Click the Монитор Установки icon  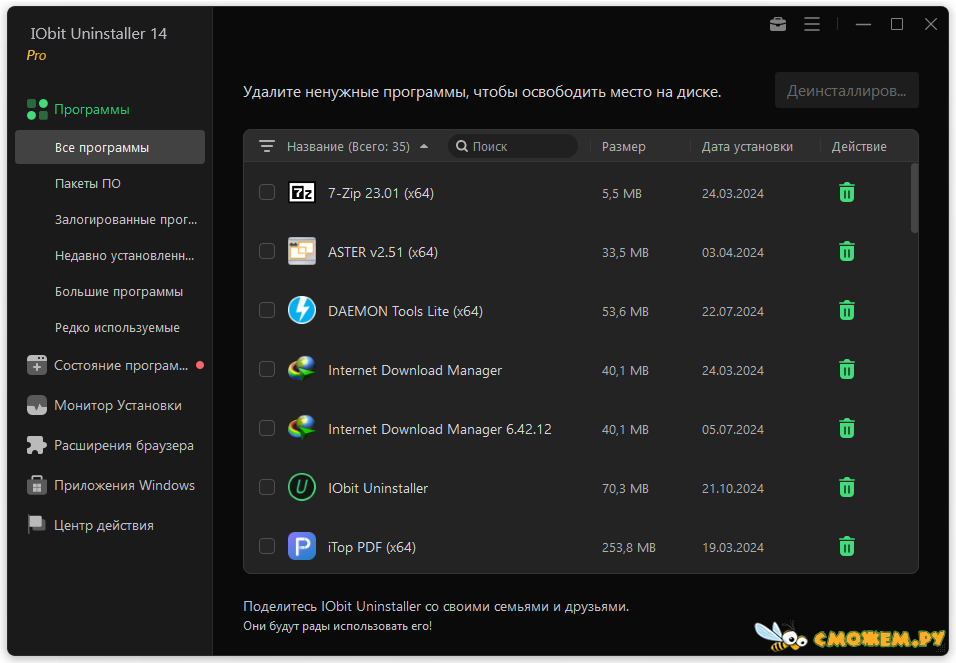pyautogui.click(x=37, y=406)
